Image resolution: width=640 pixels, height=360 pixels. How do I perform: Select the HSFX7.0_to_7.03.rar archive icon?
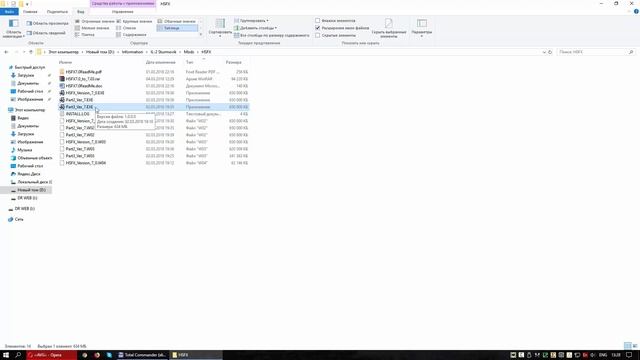pyautogui.click(x=62, y=79)
